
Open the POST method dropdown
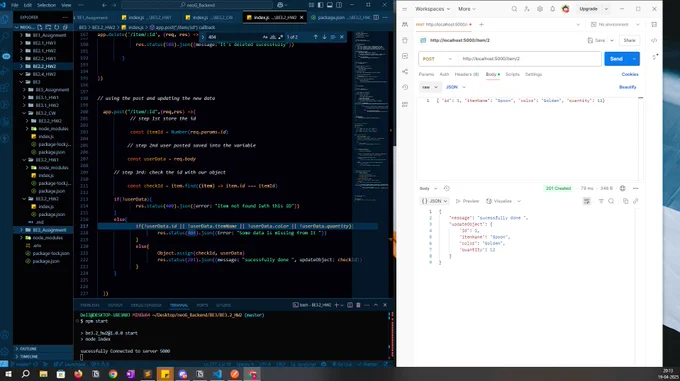click(438, 59)
